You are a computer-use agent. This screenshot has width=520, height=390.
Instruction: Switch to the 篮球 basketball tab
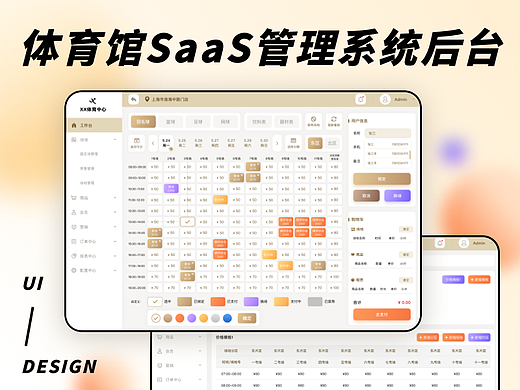coord(171,122)
